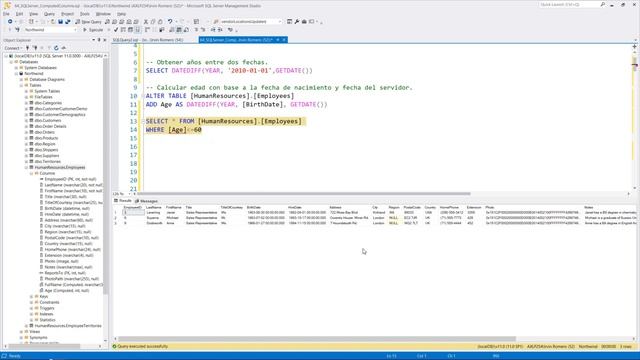Open the Northwind database dropdown
This screenshot has width=640, height=360.
tap(75, 30)
